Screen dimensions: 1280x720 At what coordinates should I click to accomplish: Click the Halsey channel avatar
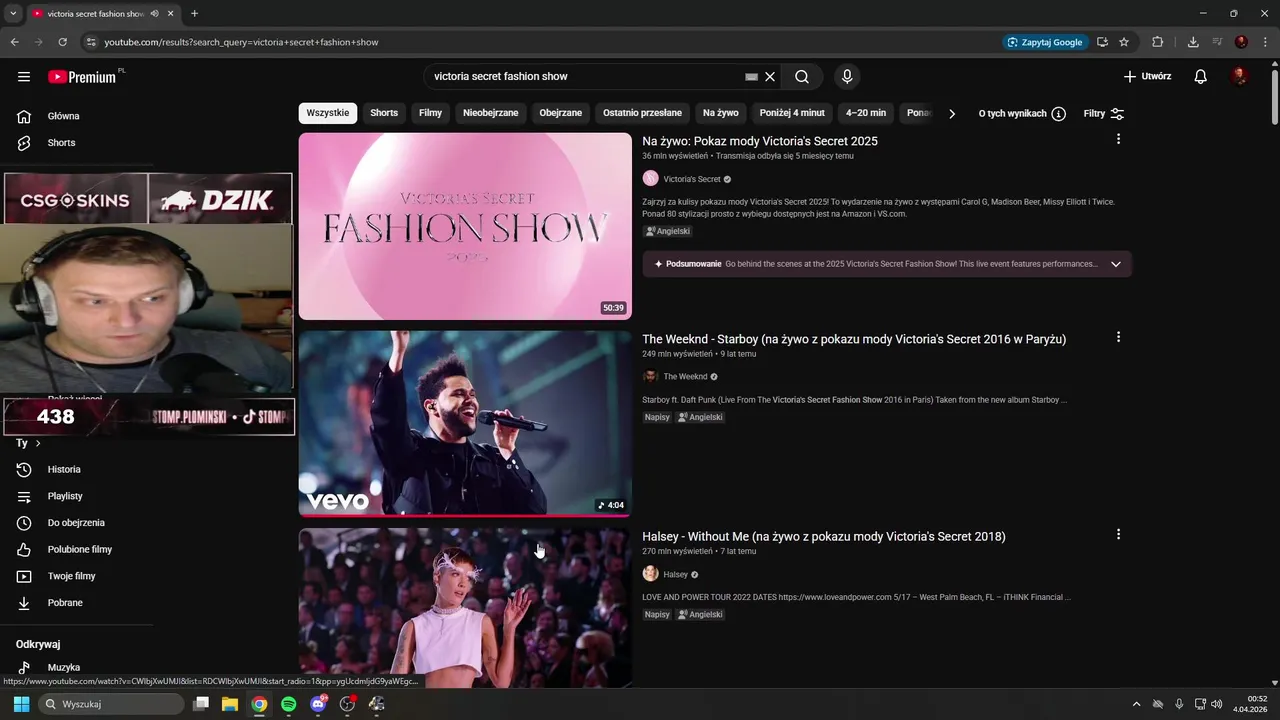pos(650,574)
